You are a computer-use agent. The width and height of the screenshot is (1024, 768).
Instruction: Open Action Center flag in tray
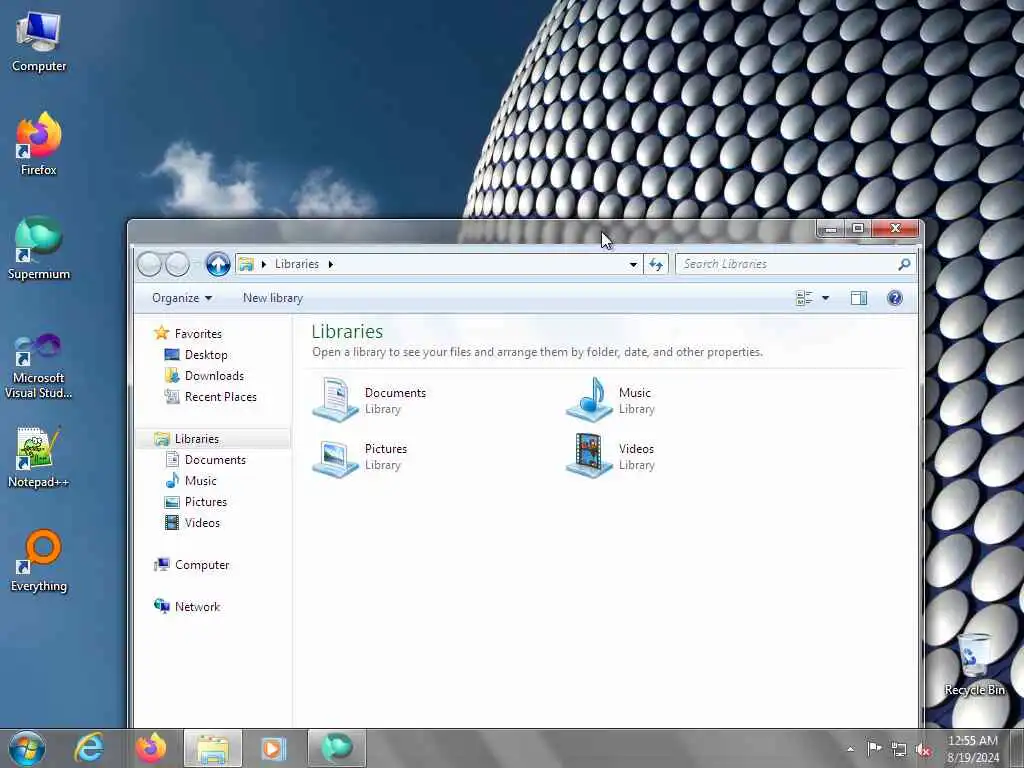pos(874,748)
